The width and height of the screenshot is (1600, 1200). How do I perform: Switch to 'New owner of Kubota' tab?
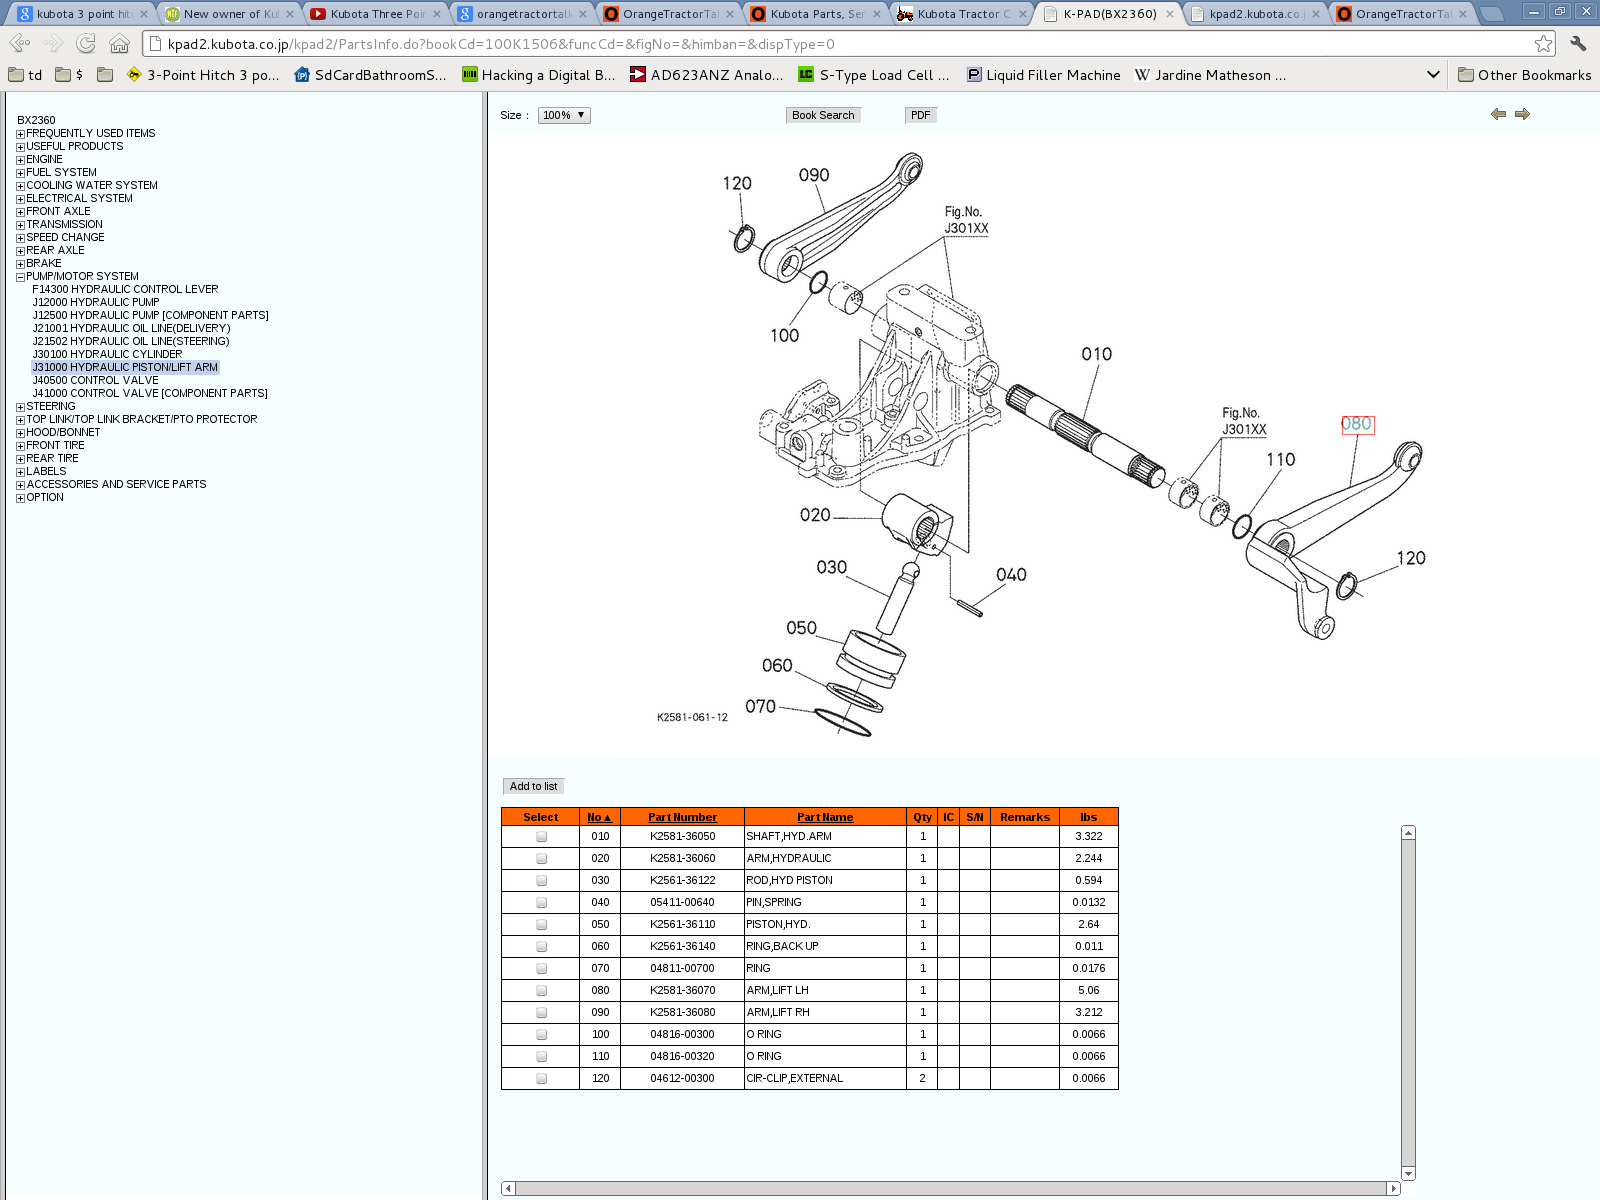click(x=230, y=14)
